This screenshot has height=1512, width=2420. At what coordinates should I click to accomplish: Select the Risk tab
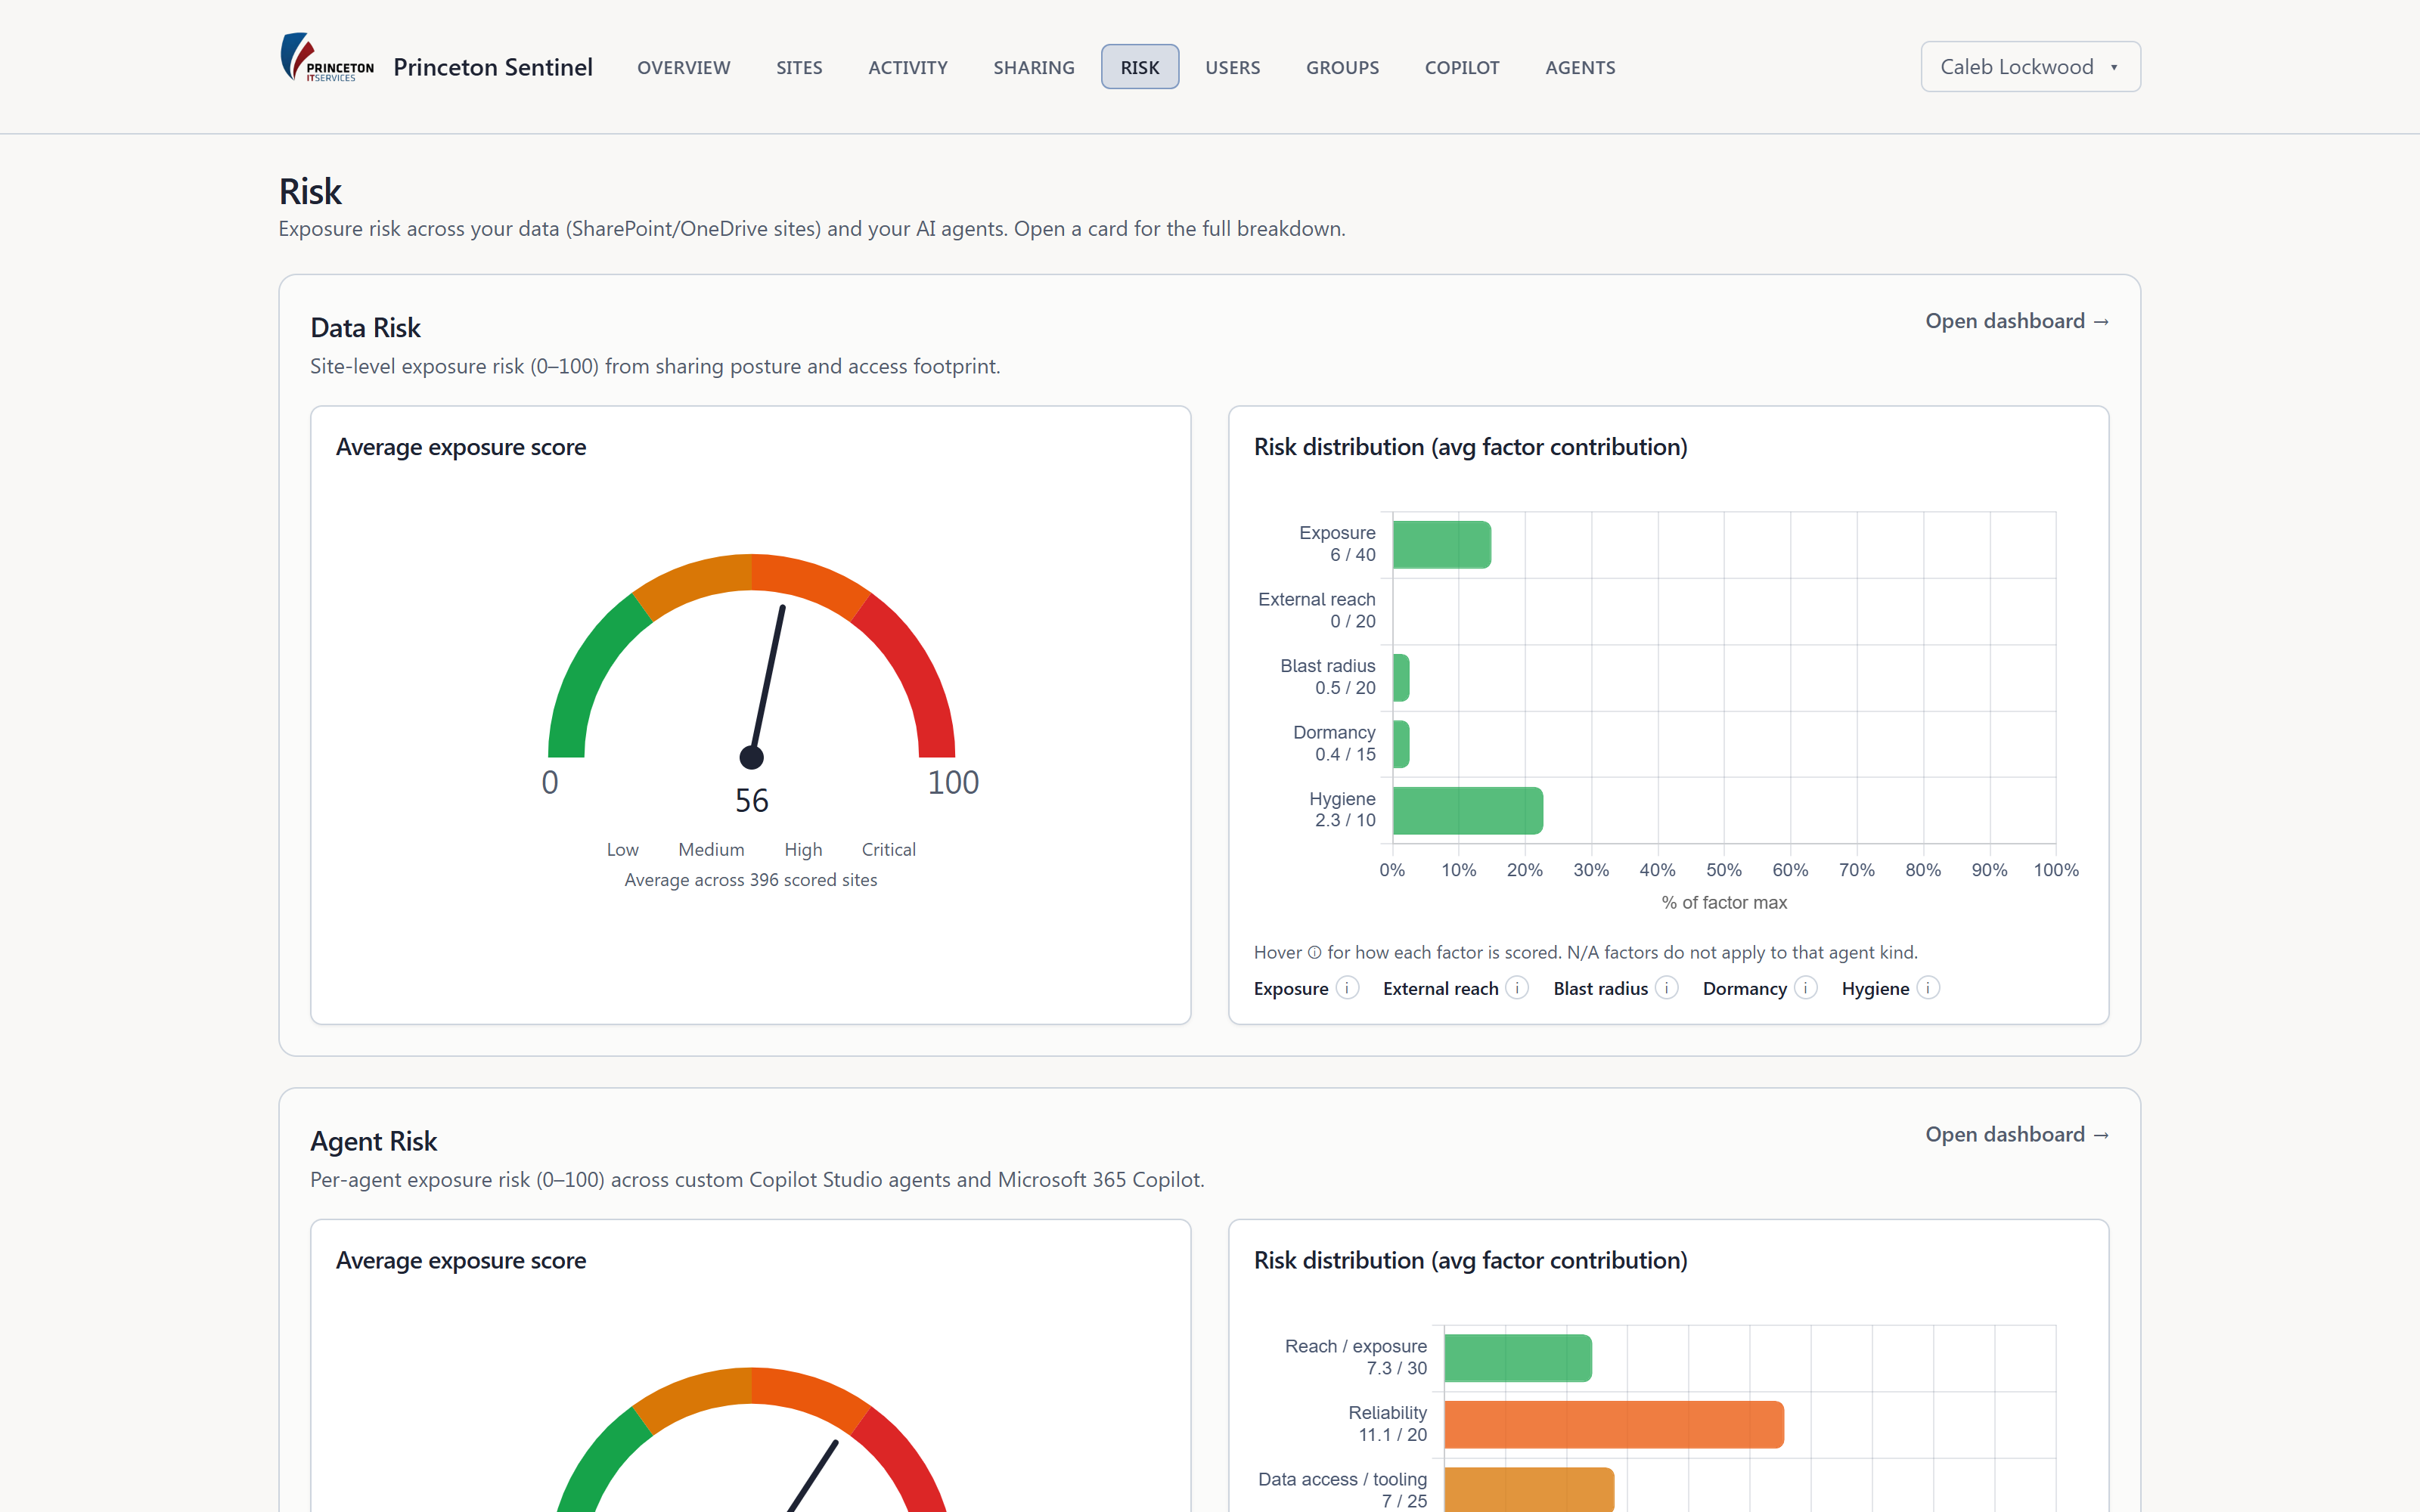pos(1140,67)
